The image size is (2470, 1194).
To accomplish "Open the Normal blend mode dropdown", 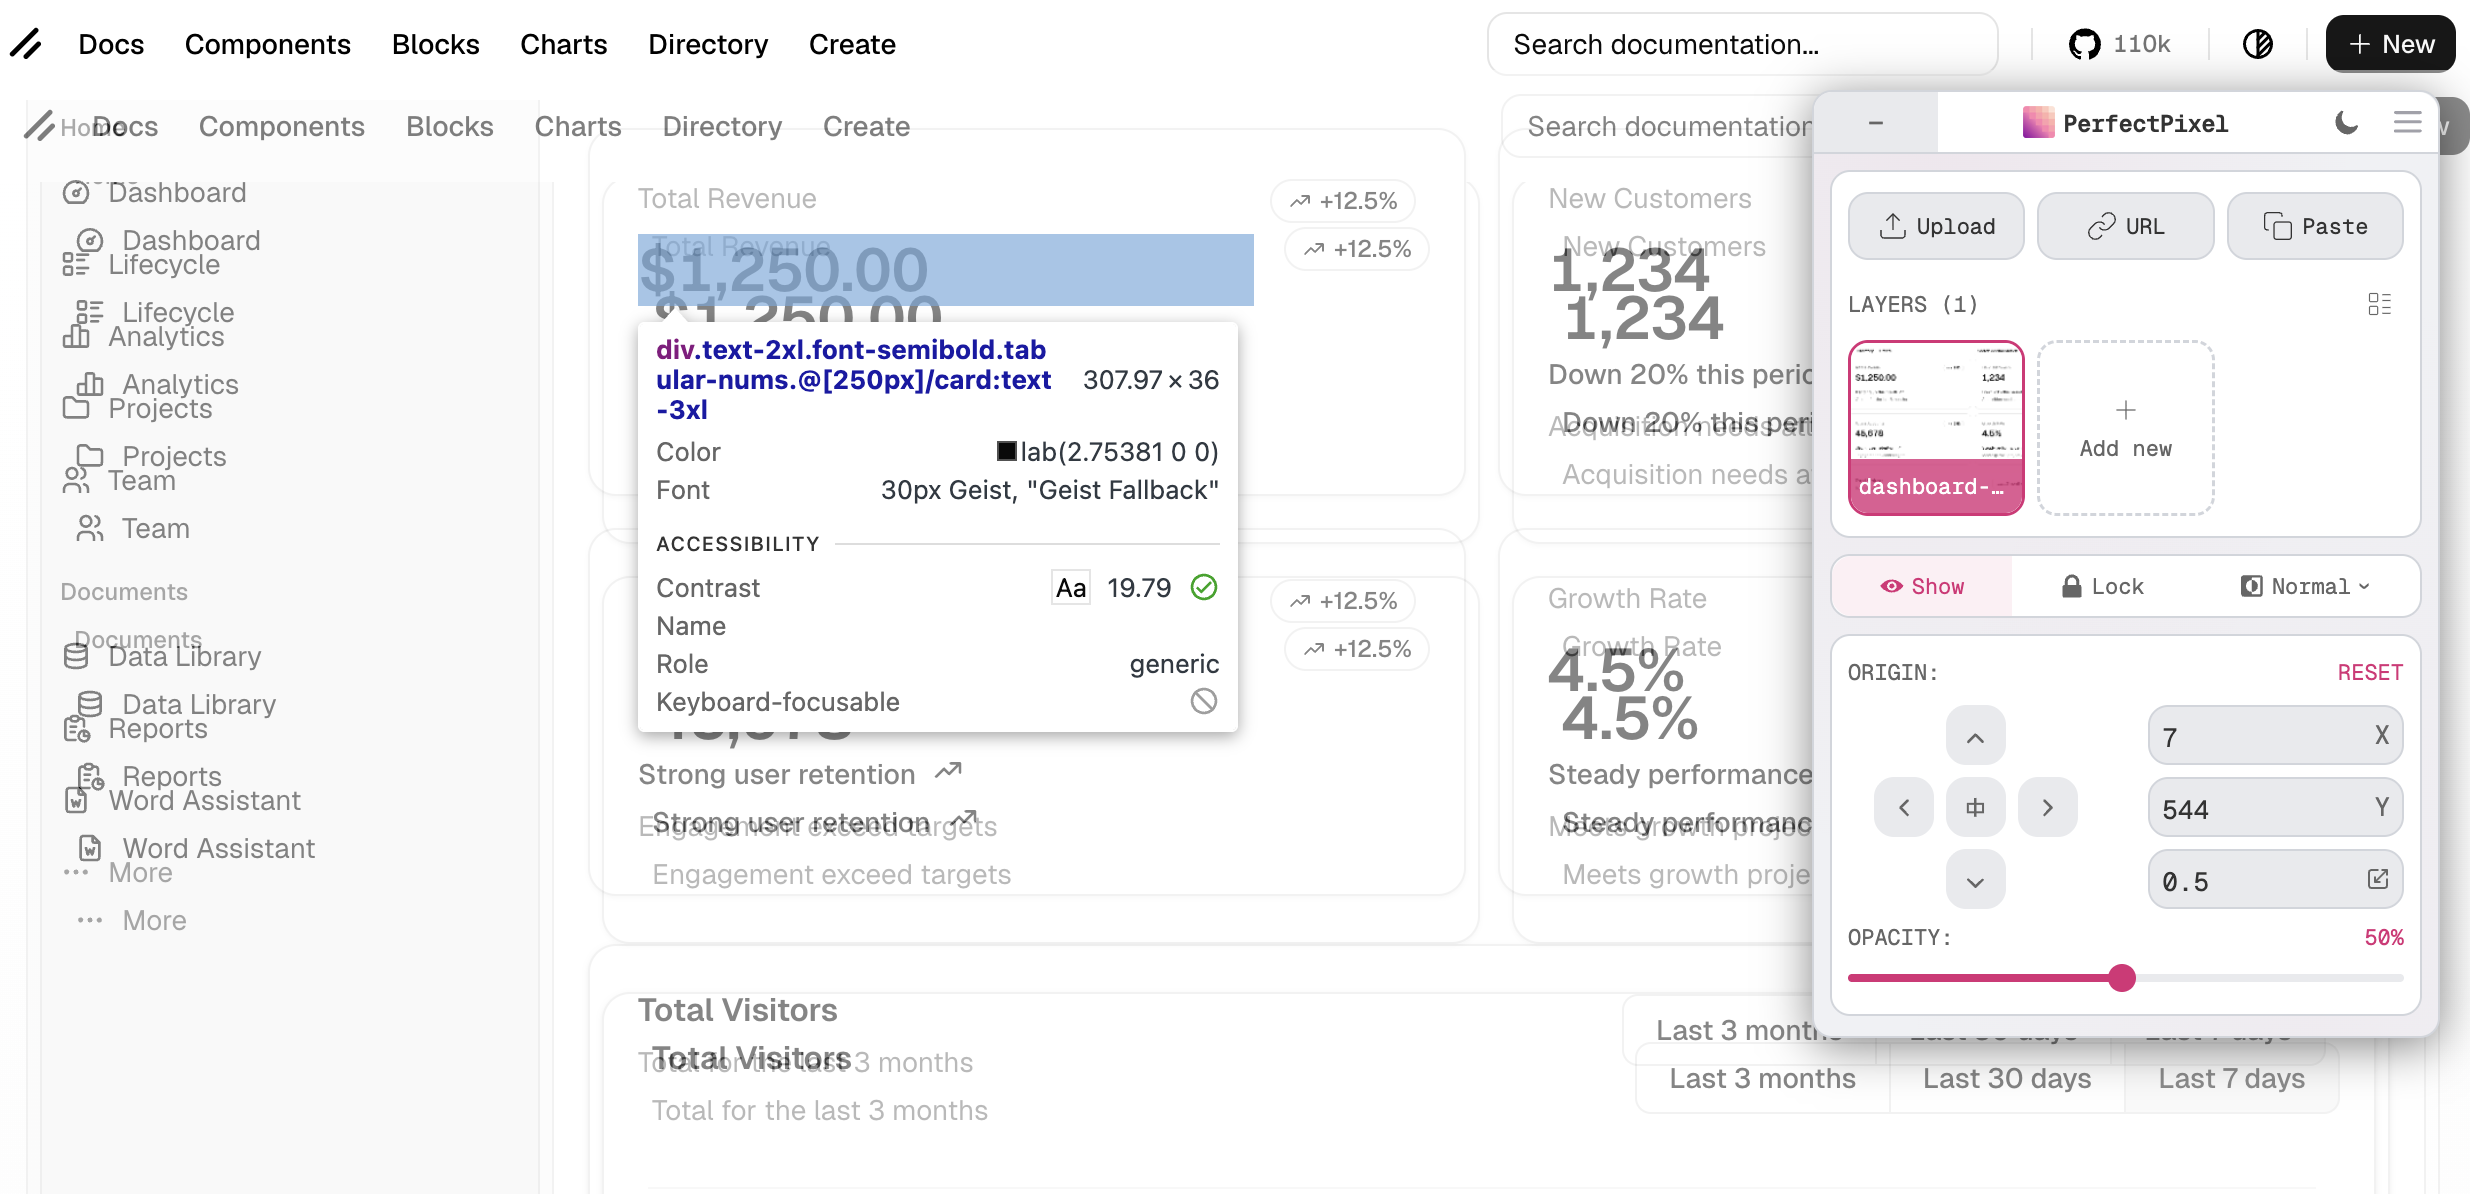I will [2304, 587].
